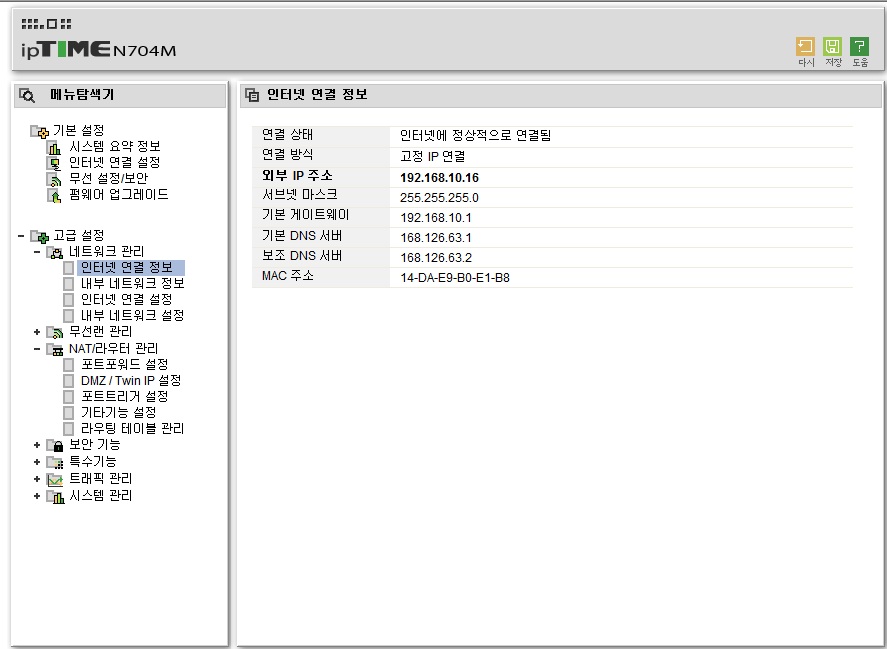This screenshot has height=649, width=887.
Task: Click the 저장 (save) icon
Action: [832, 46]
